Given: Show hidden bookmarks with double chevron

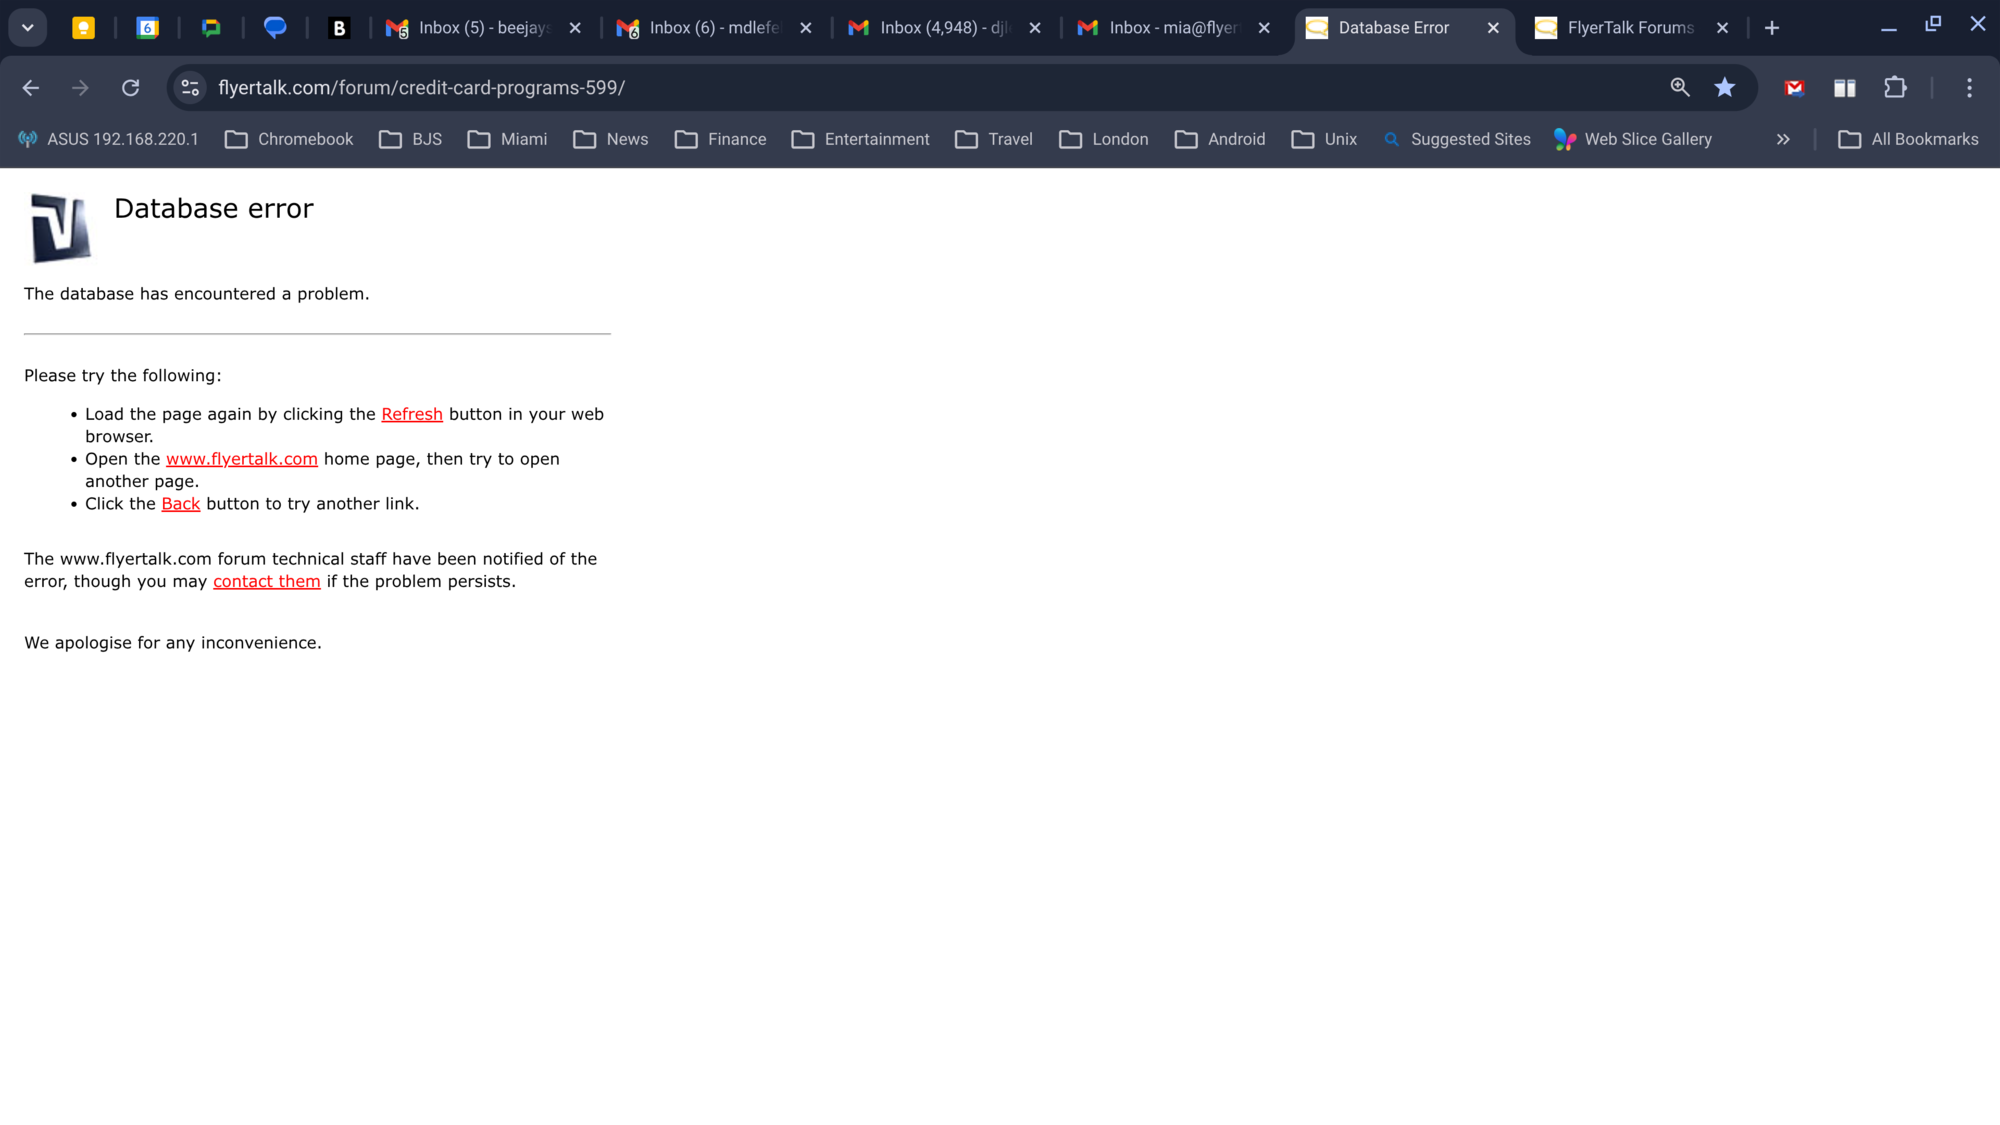Looking at the screenshot, I should (x=1783, y=139).
